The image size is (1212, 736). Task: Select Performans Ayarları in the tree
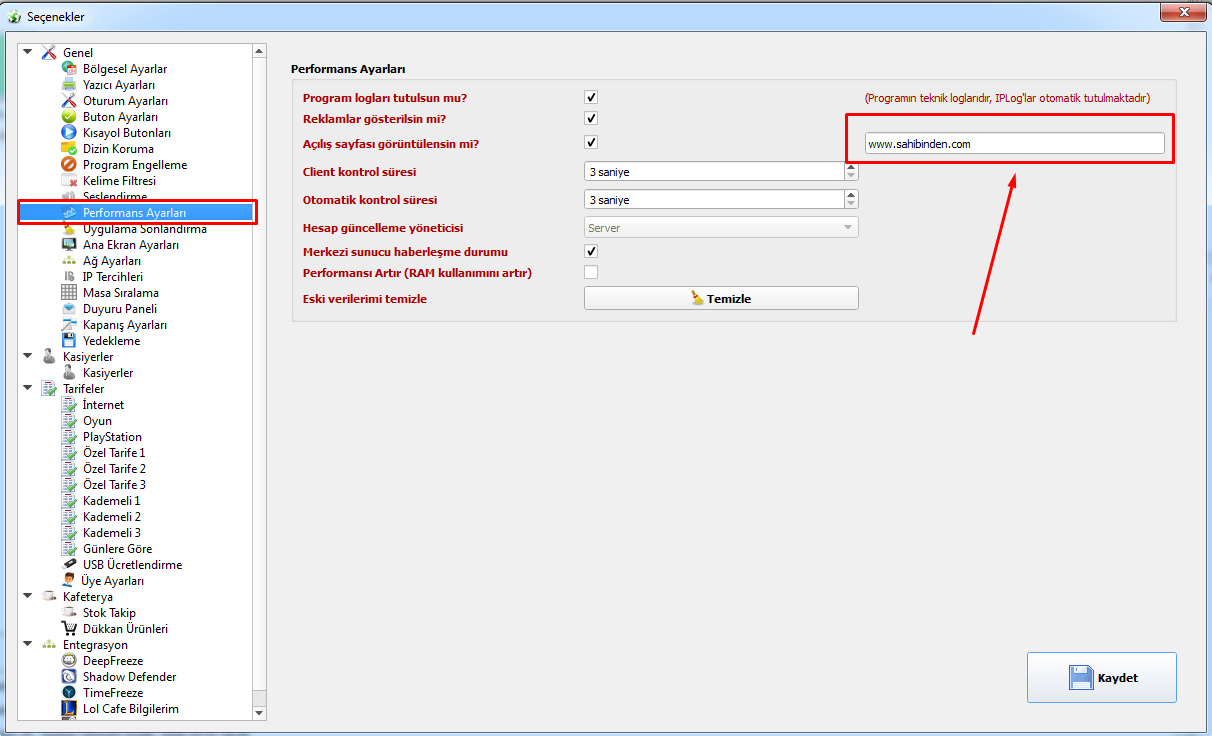(x=134, y=213)
